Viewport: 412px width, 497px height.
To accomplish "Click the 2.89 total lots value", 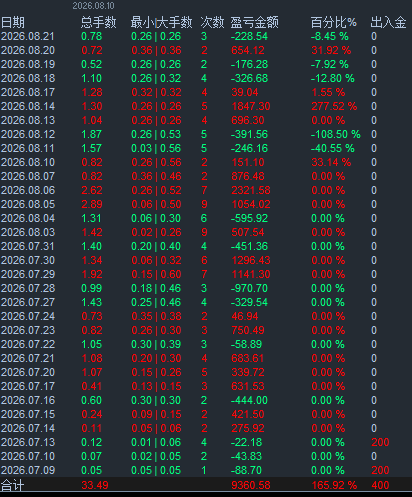I will tap(92, 204).
